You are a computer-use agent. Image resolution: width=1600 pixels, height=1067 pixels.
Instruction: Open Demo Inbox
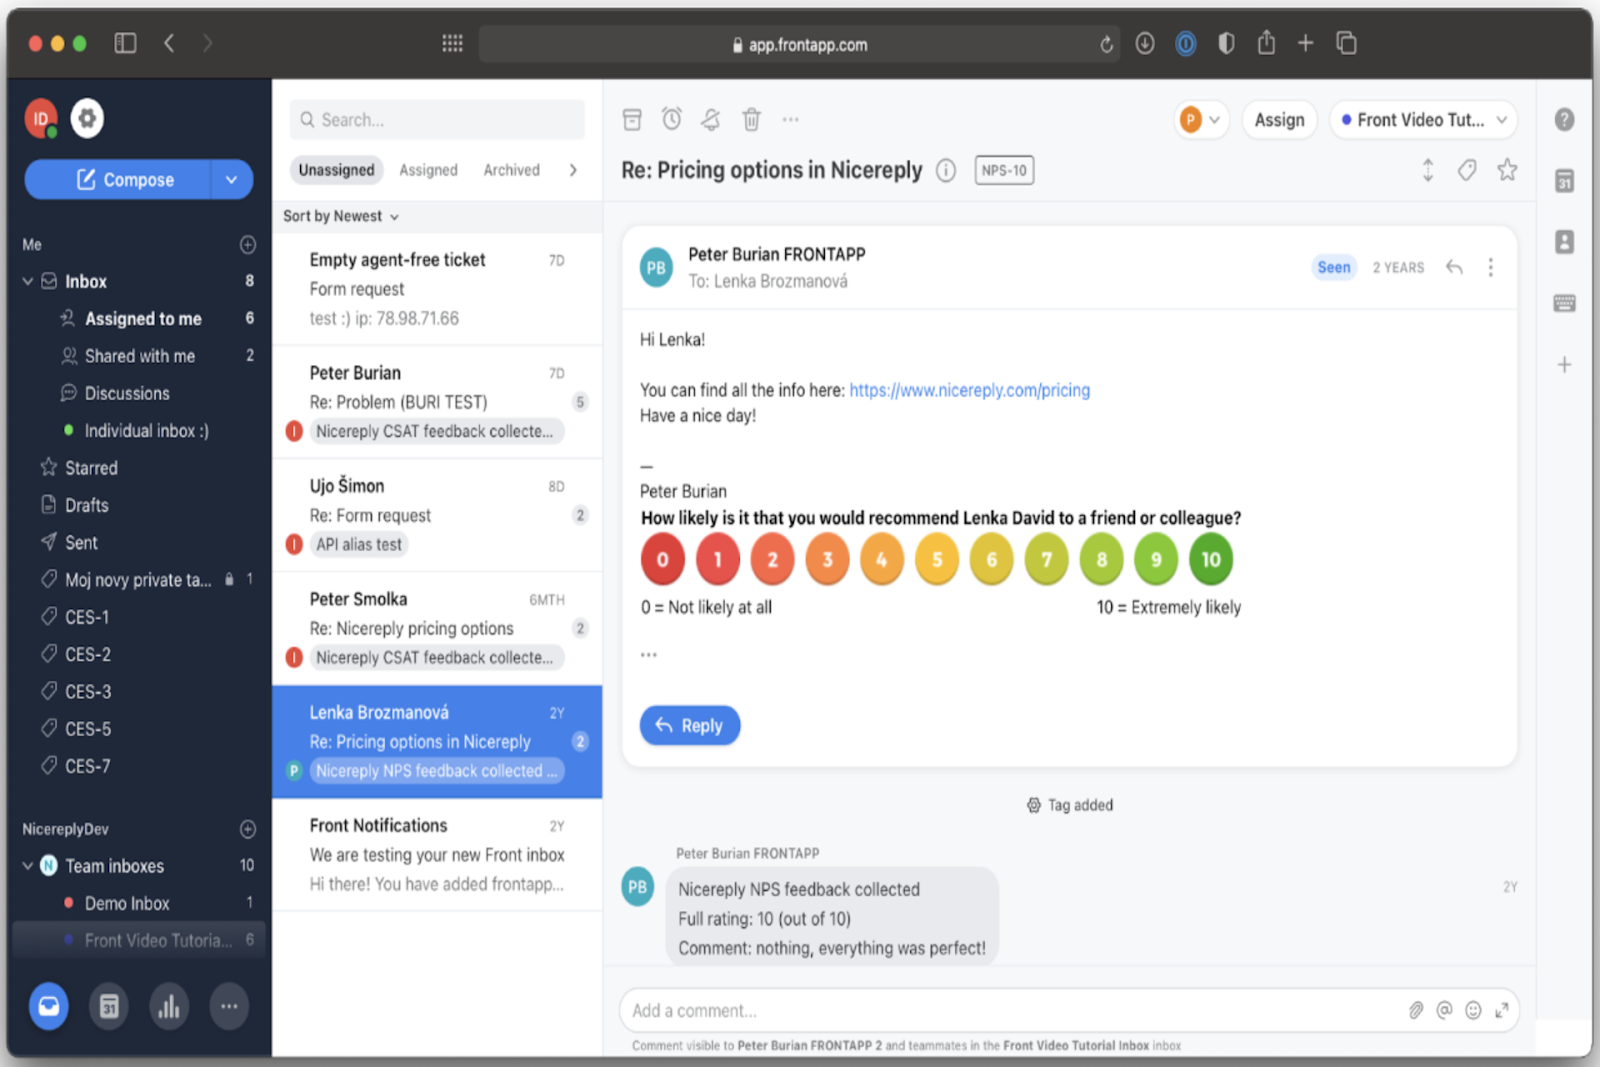(127, 903)
